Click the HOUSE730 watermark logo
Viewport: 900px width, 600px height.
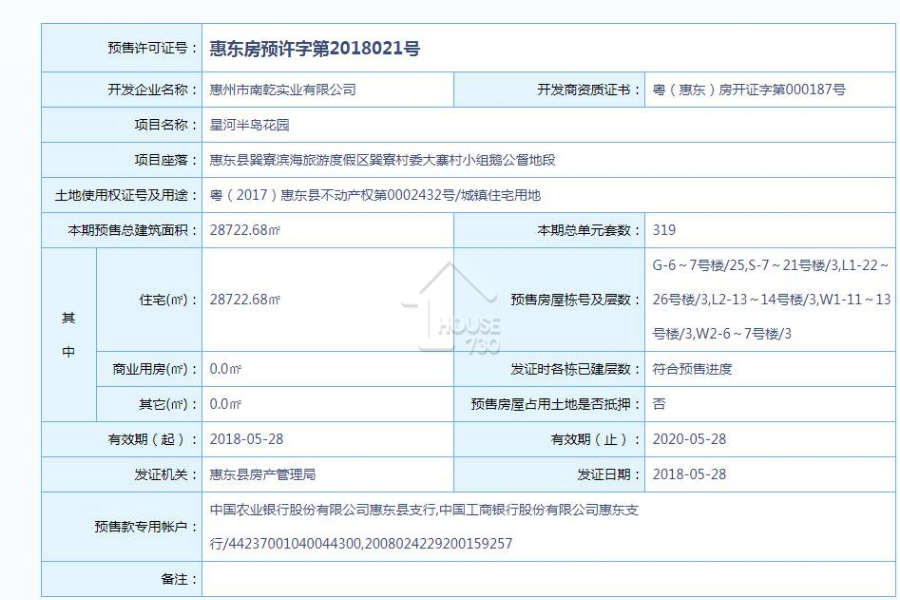point(451,308)
